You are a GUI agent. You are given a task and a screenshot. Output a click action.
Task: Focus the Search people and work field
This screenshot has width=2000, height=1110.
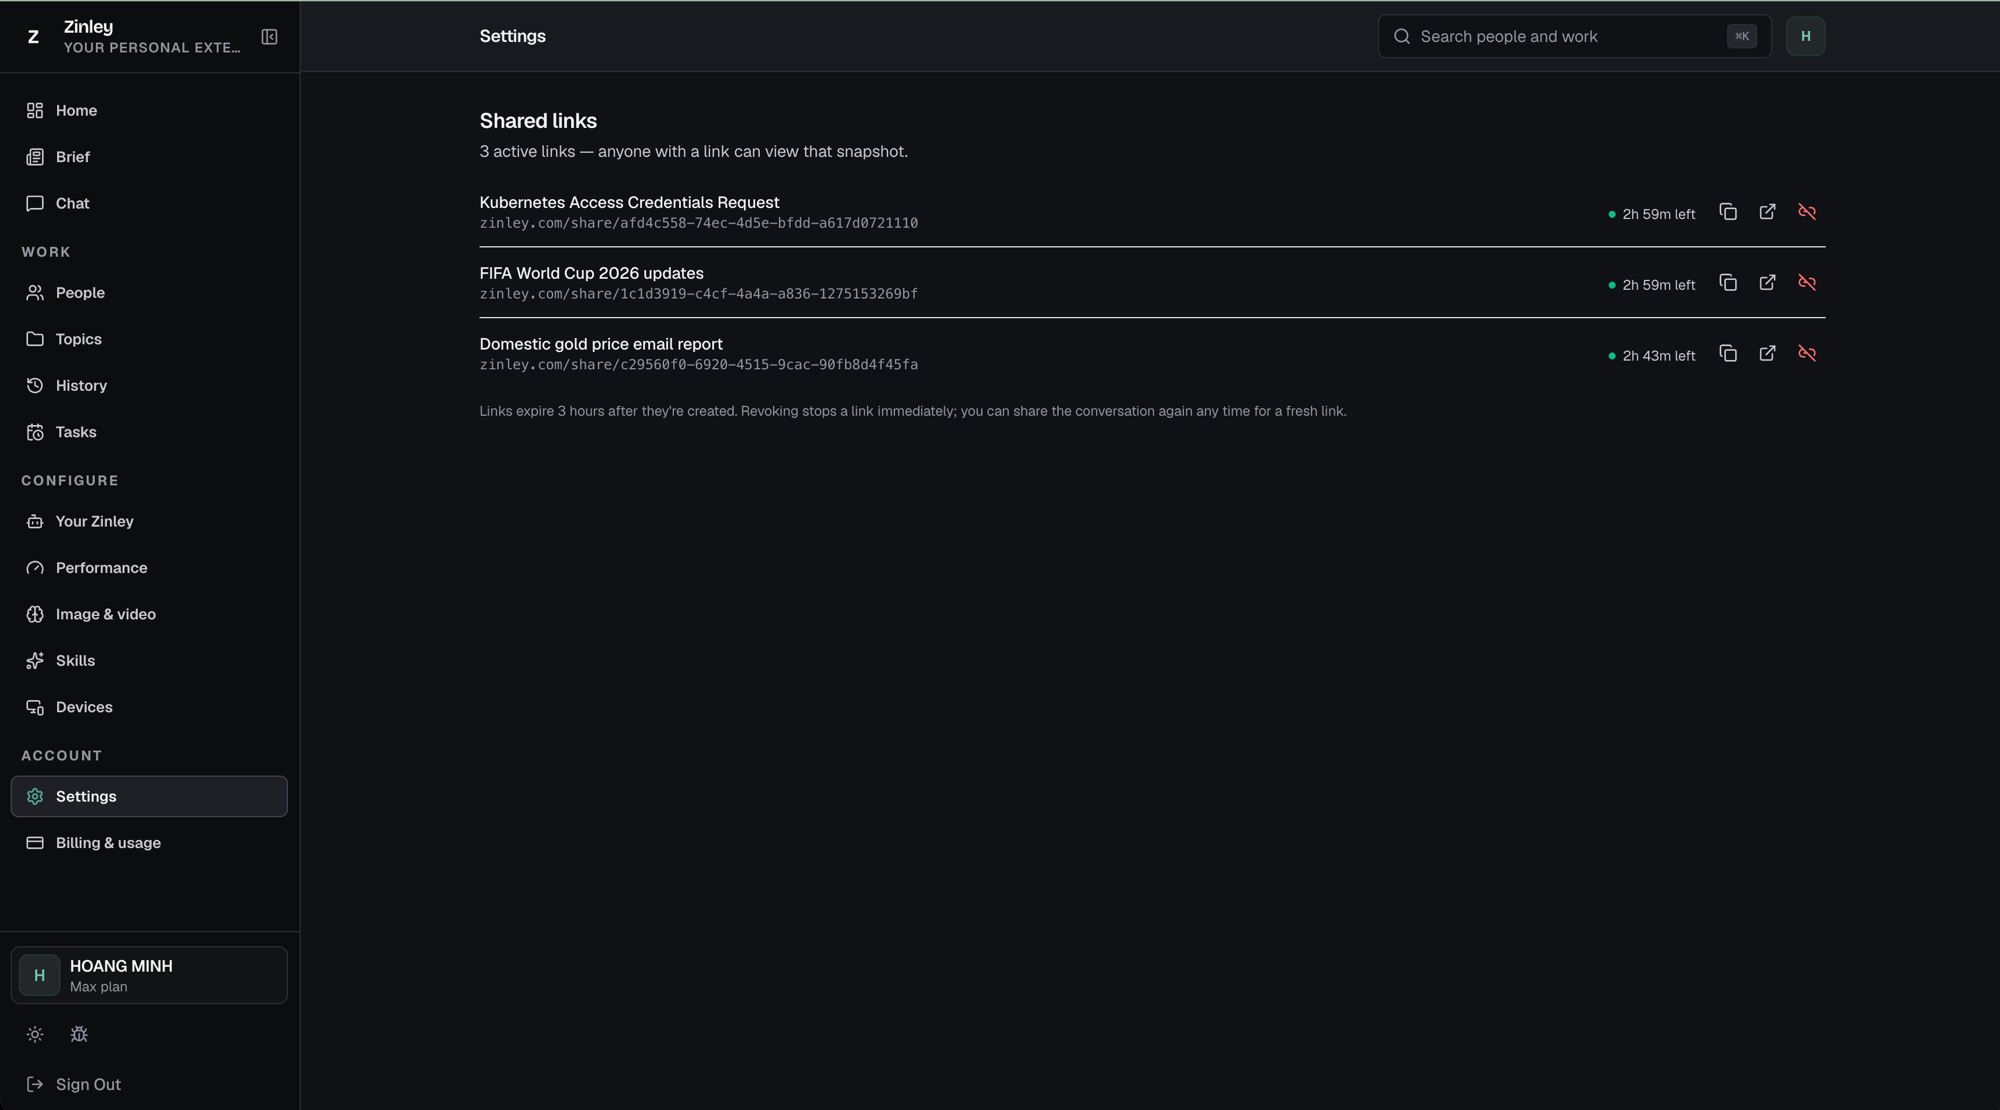(1574, 37)
